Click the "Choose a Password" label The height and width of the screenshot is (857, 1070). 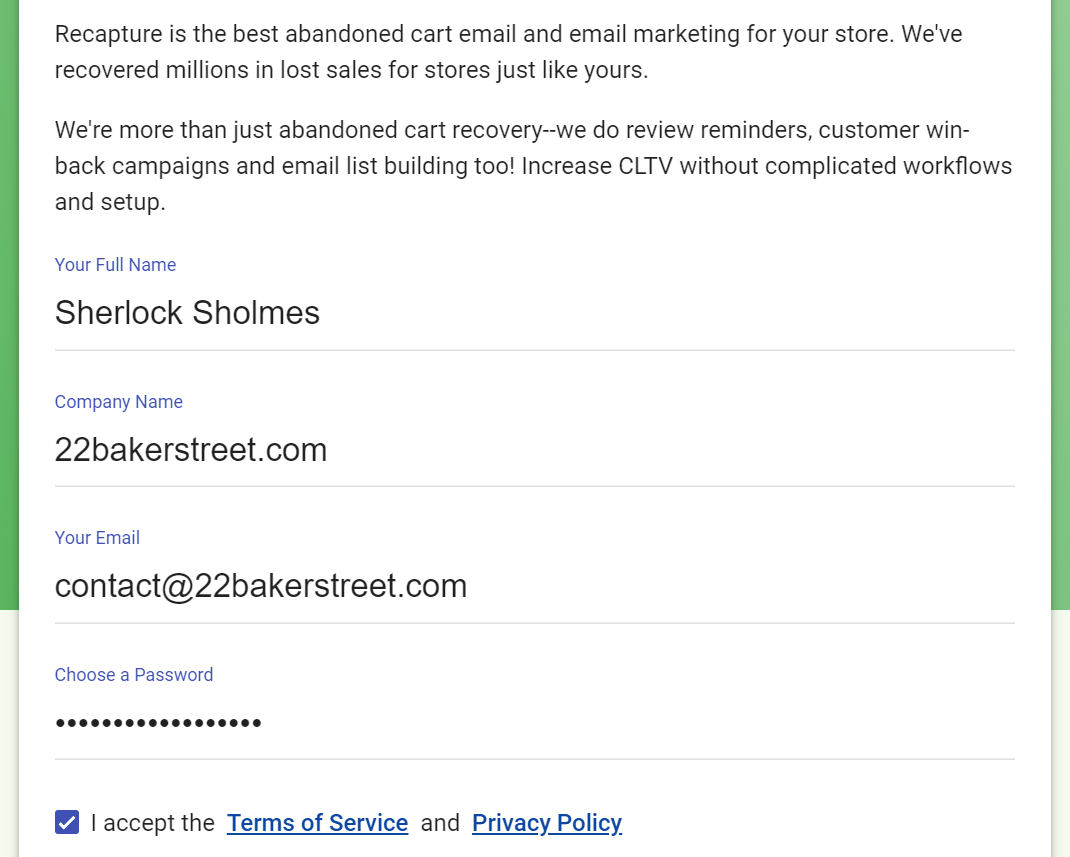click(x=133, y=675)
